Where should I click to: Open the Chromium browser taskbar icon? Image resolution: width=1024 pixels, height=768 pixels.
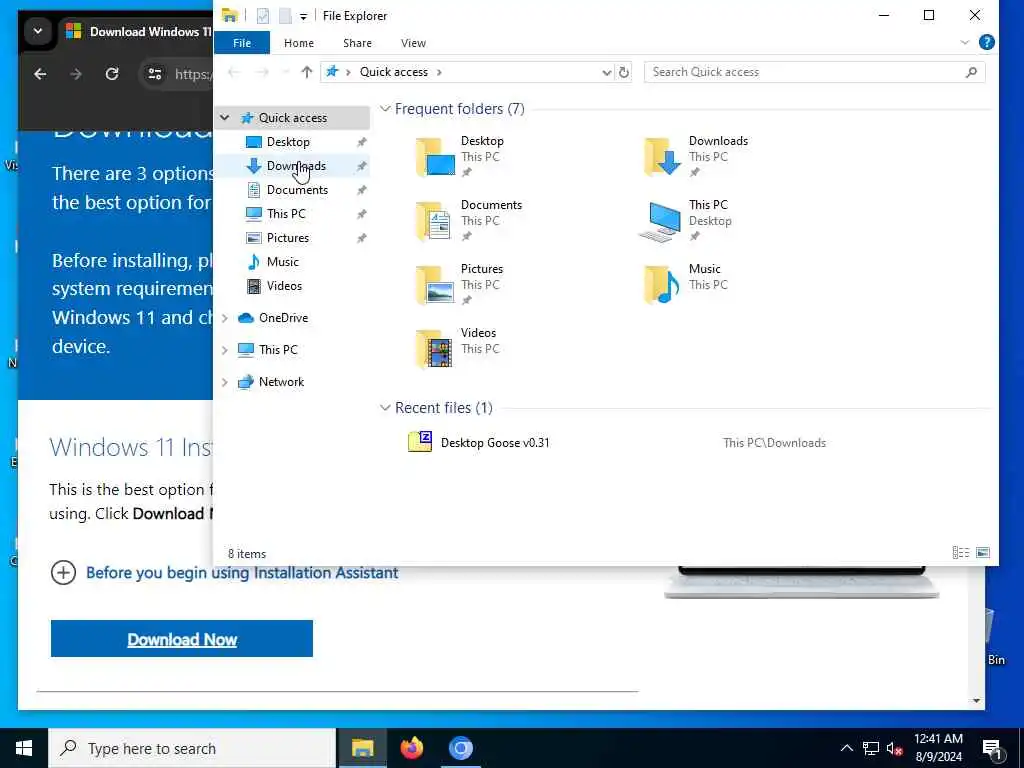click(x=460, y=748)
